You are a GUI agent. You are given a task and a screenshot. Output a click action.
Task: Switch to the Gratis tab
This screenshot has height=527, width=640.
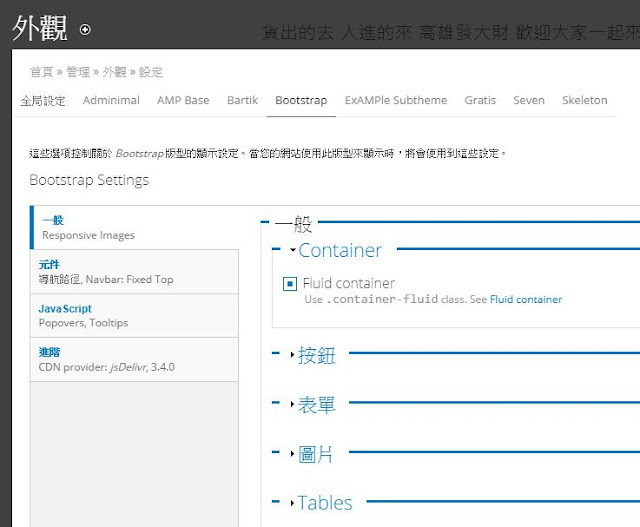point(480,100)
